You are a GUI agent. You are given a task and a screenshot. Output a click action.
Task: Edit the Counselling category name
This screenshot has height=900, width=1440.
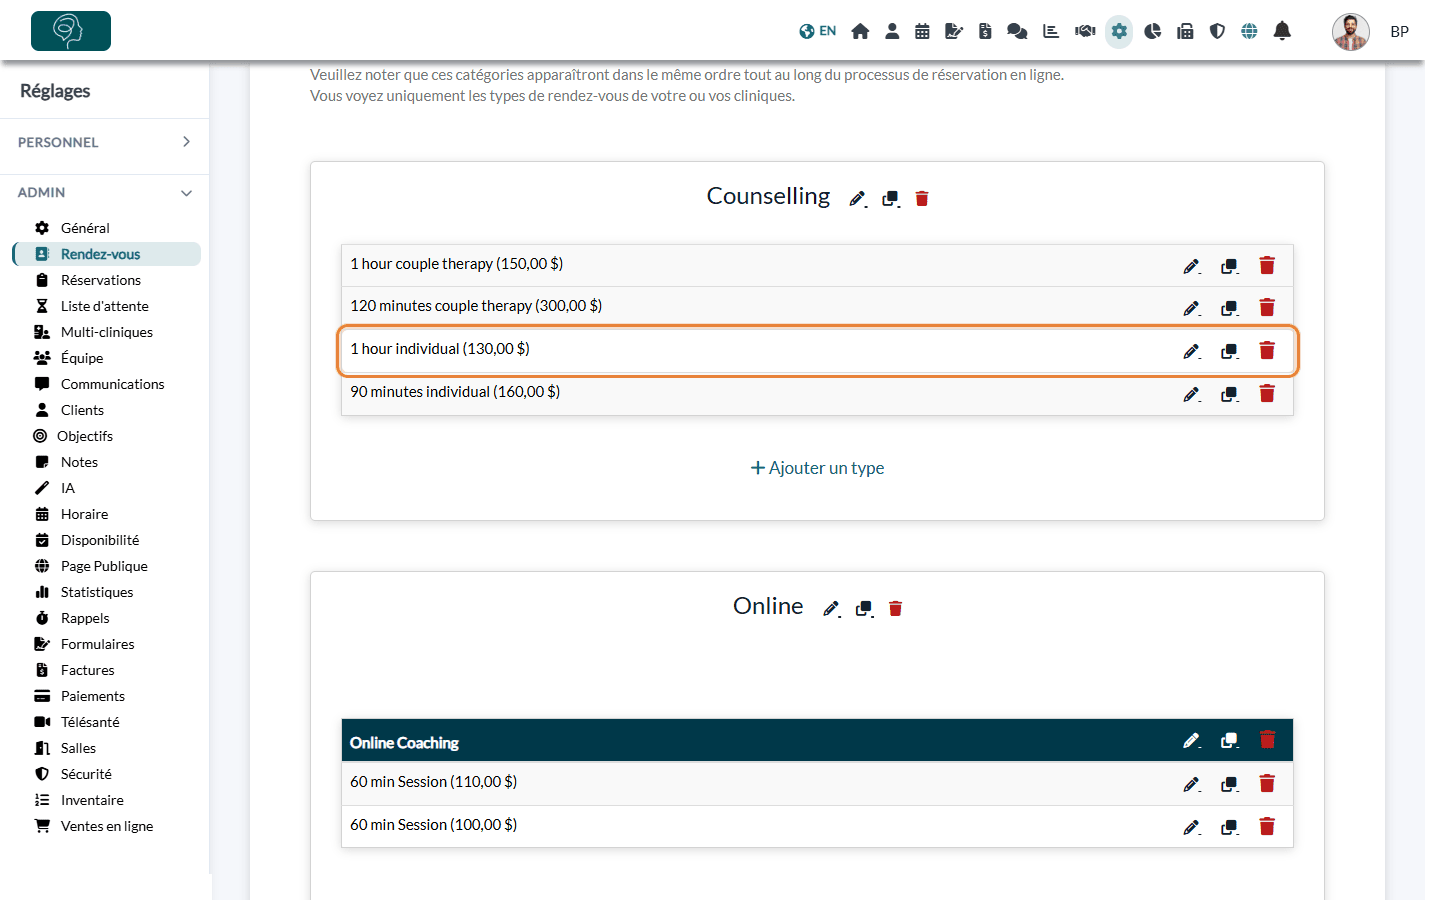857,199
